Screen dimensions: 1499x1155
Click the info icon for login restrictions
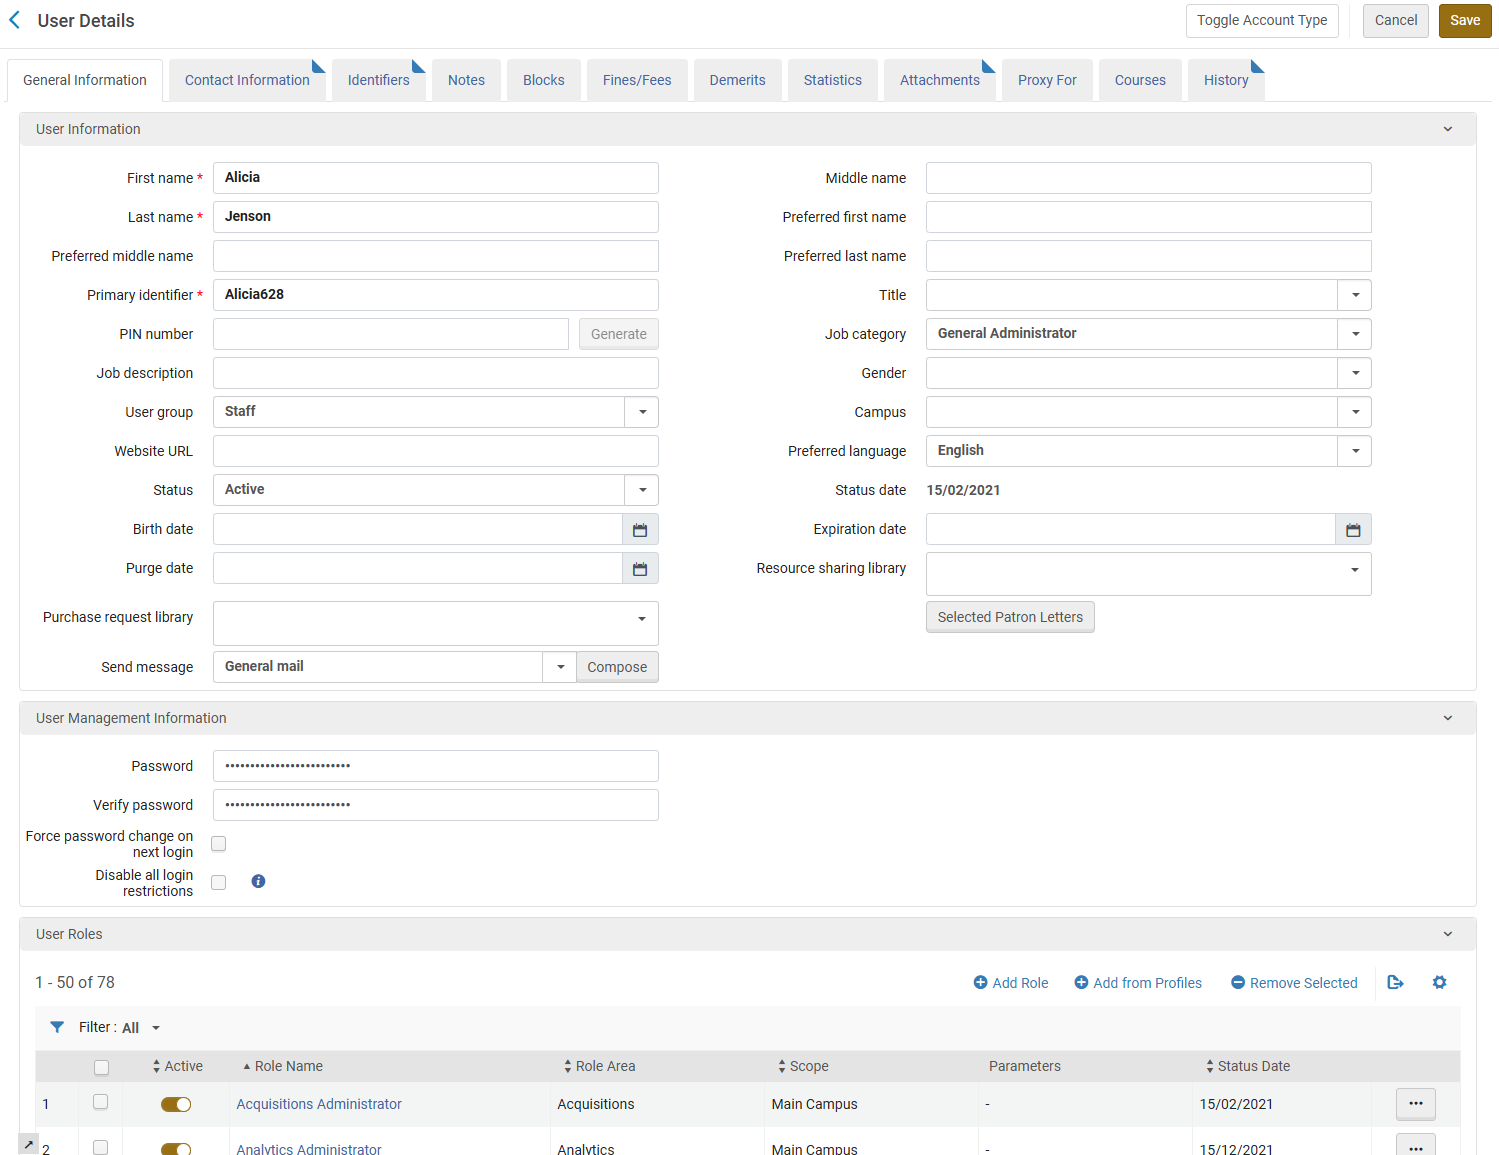(x=258, y=881)
